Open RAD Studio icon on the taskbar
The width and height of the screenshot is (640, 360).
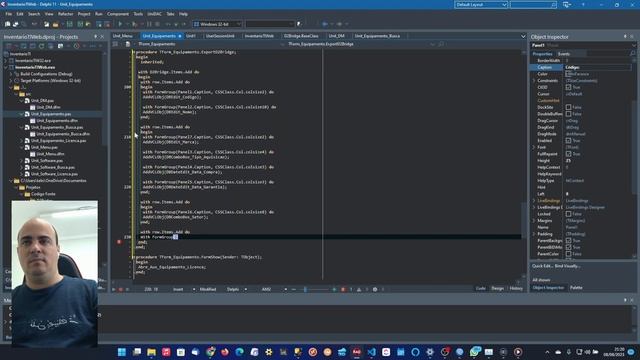click(x=356, y=352)
